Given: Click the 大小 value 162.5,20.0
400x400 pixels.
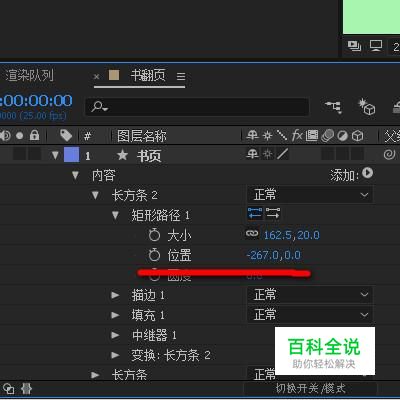Looking at the screenshot, I should [x=292, y=235].
